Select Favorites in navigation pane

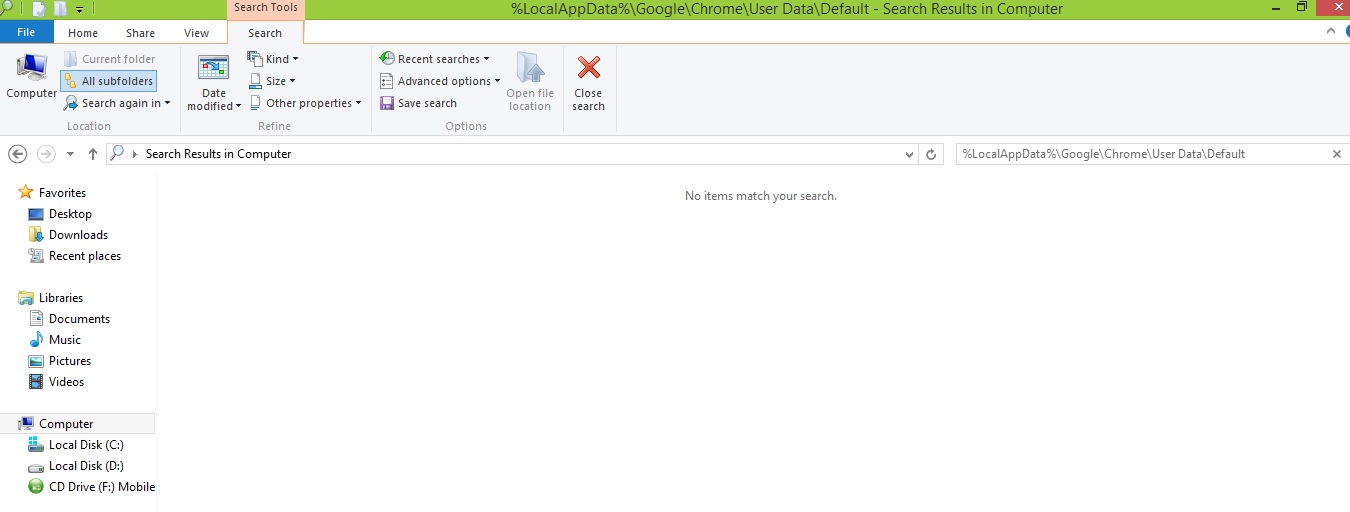click(62, 193)
